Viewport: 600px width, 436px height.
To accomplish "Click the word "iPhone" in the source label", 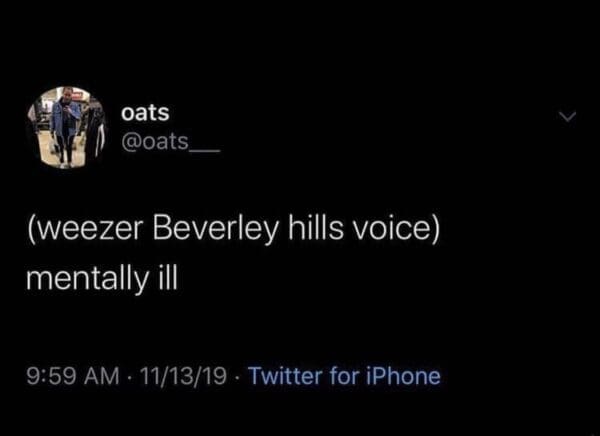I will (404, 377).
